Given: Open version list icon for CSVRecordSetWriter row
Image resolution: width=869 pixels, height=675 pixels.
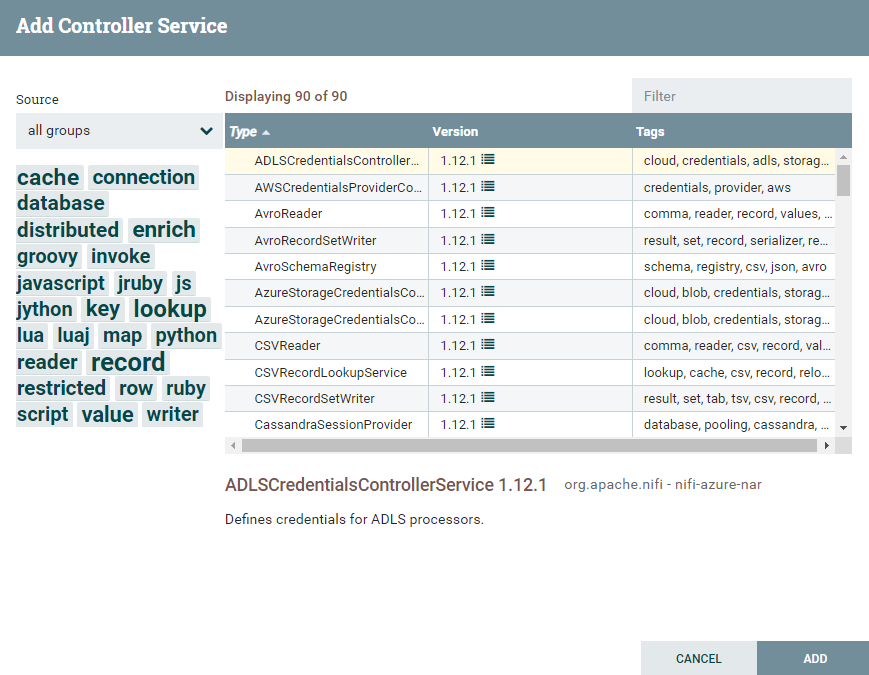Looking at the screenshot, I should [488, 397].
